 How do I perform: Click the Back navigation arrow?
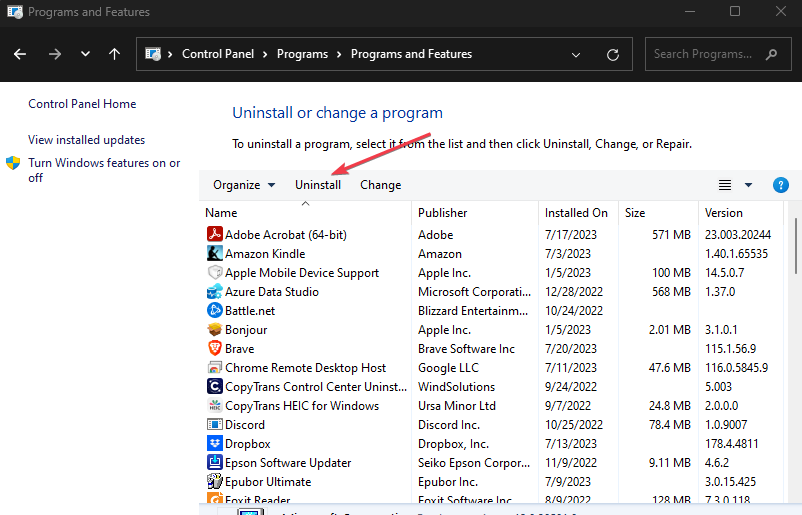[20, 54]
